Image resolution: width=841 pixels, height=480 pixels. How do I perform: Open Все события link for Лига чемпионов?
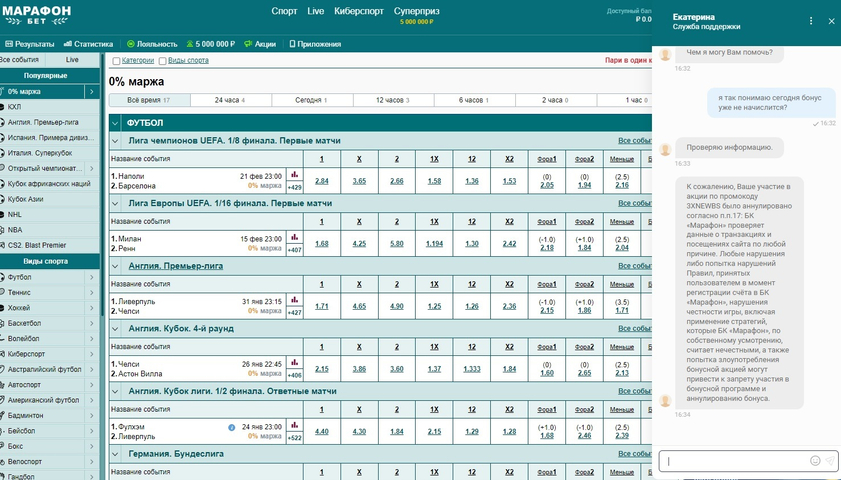pos(635,141)
